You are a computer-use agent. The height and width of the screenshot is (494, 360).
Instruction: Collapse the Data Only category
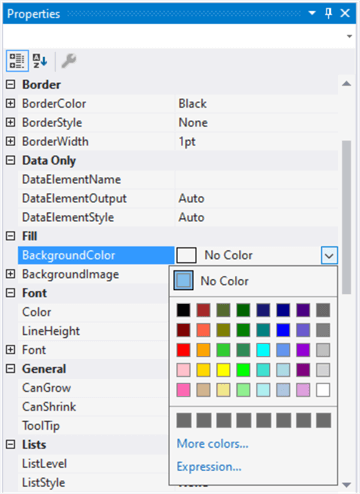coord(11,160)
